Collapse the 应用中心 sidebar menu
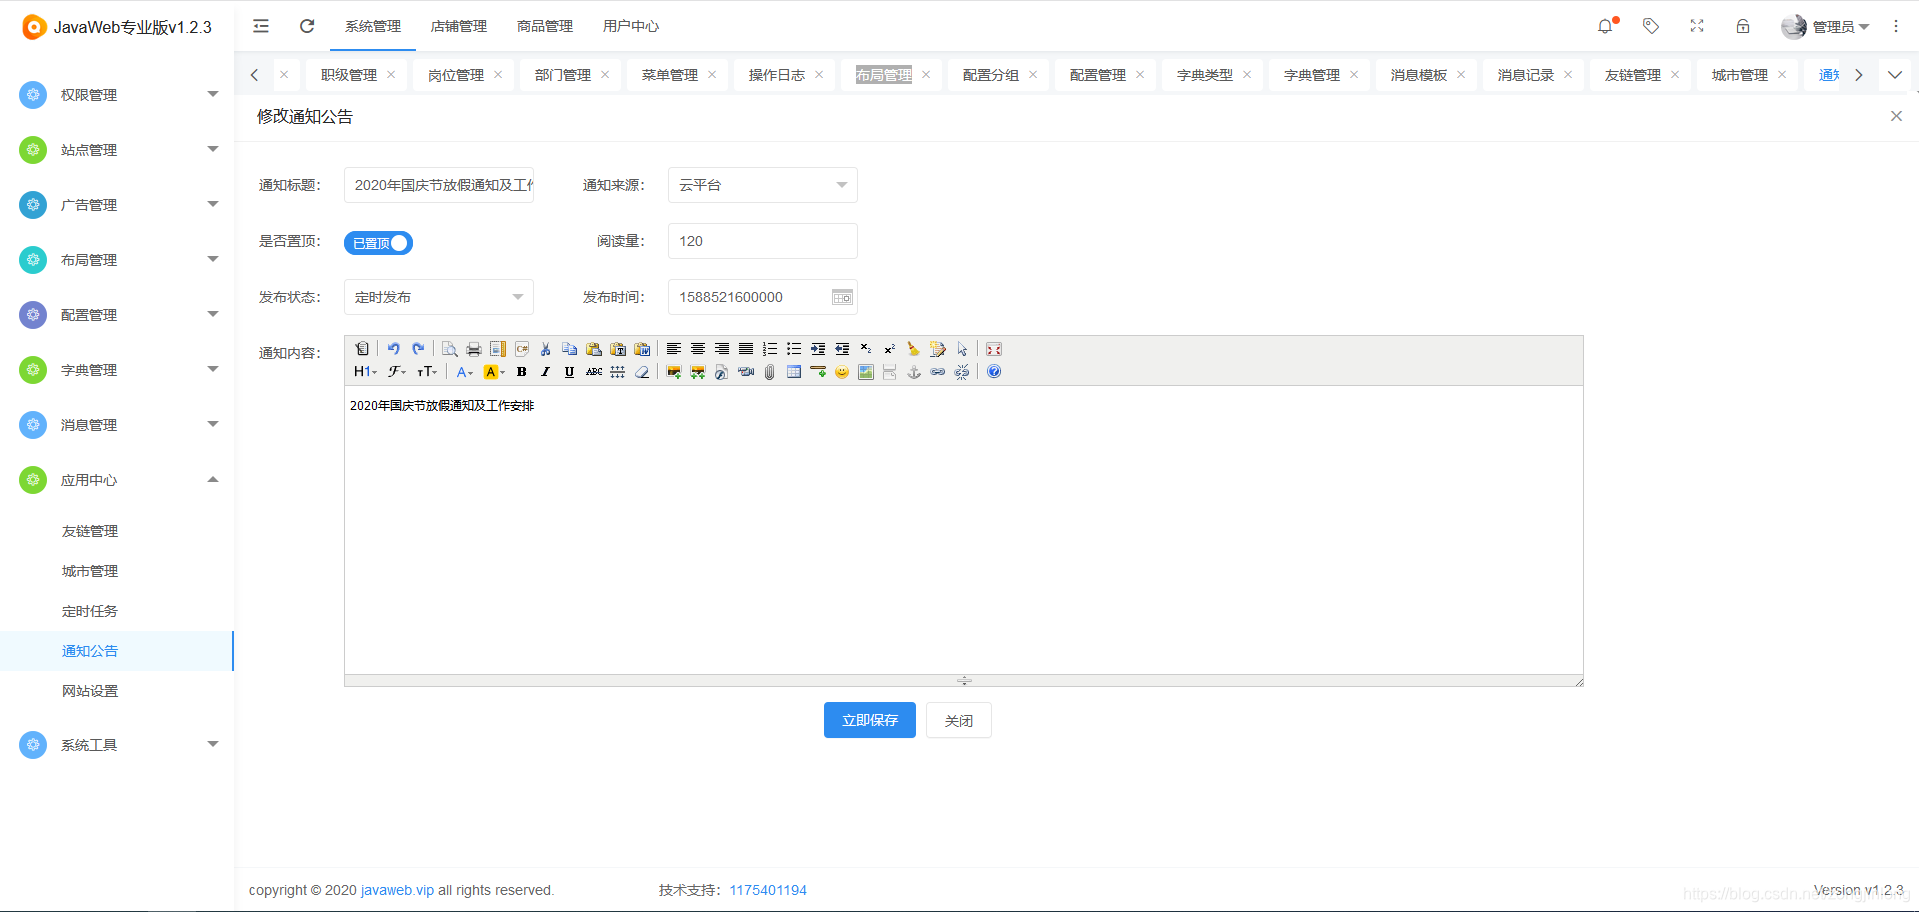 [117, 480]
